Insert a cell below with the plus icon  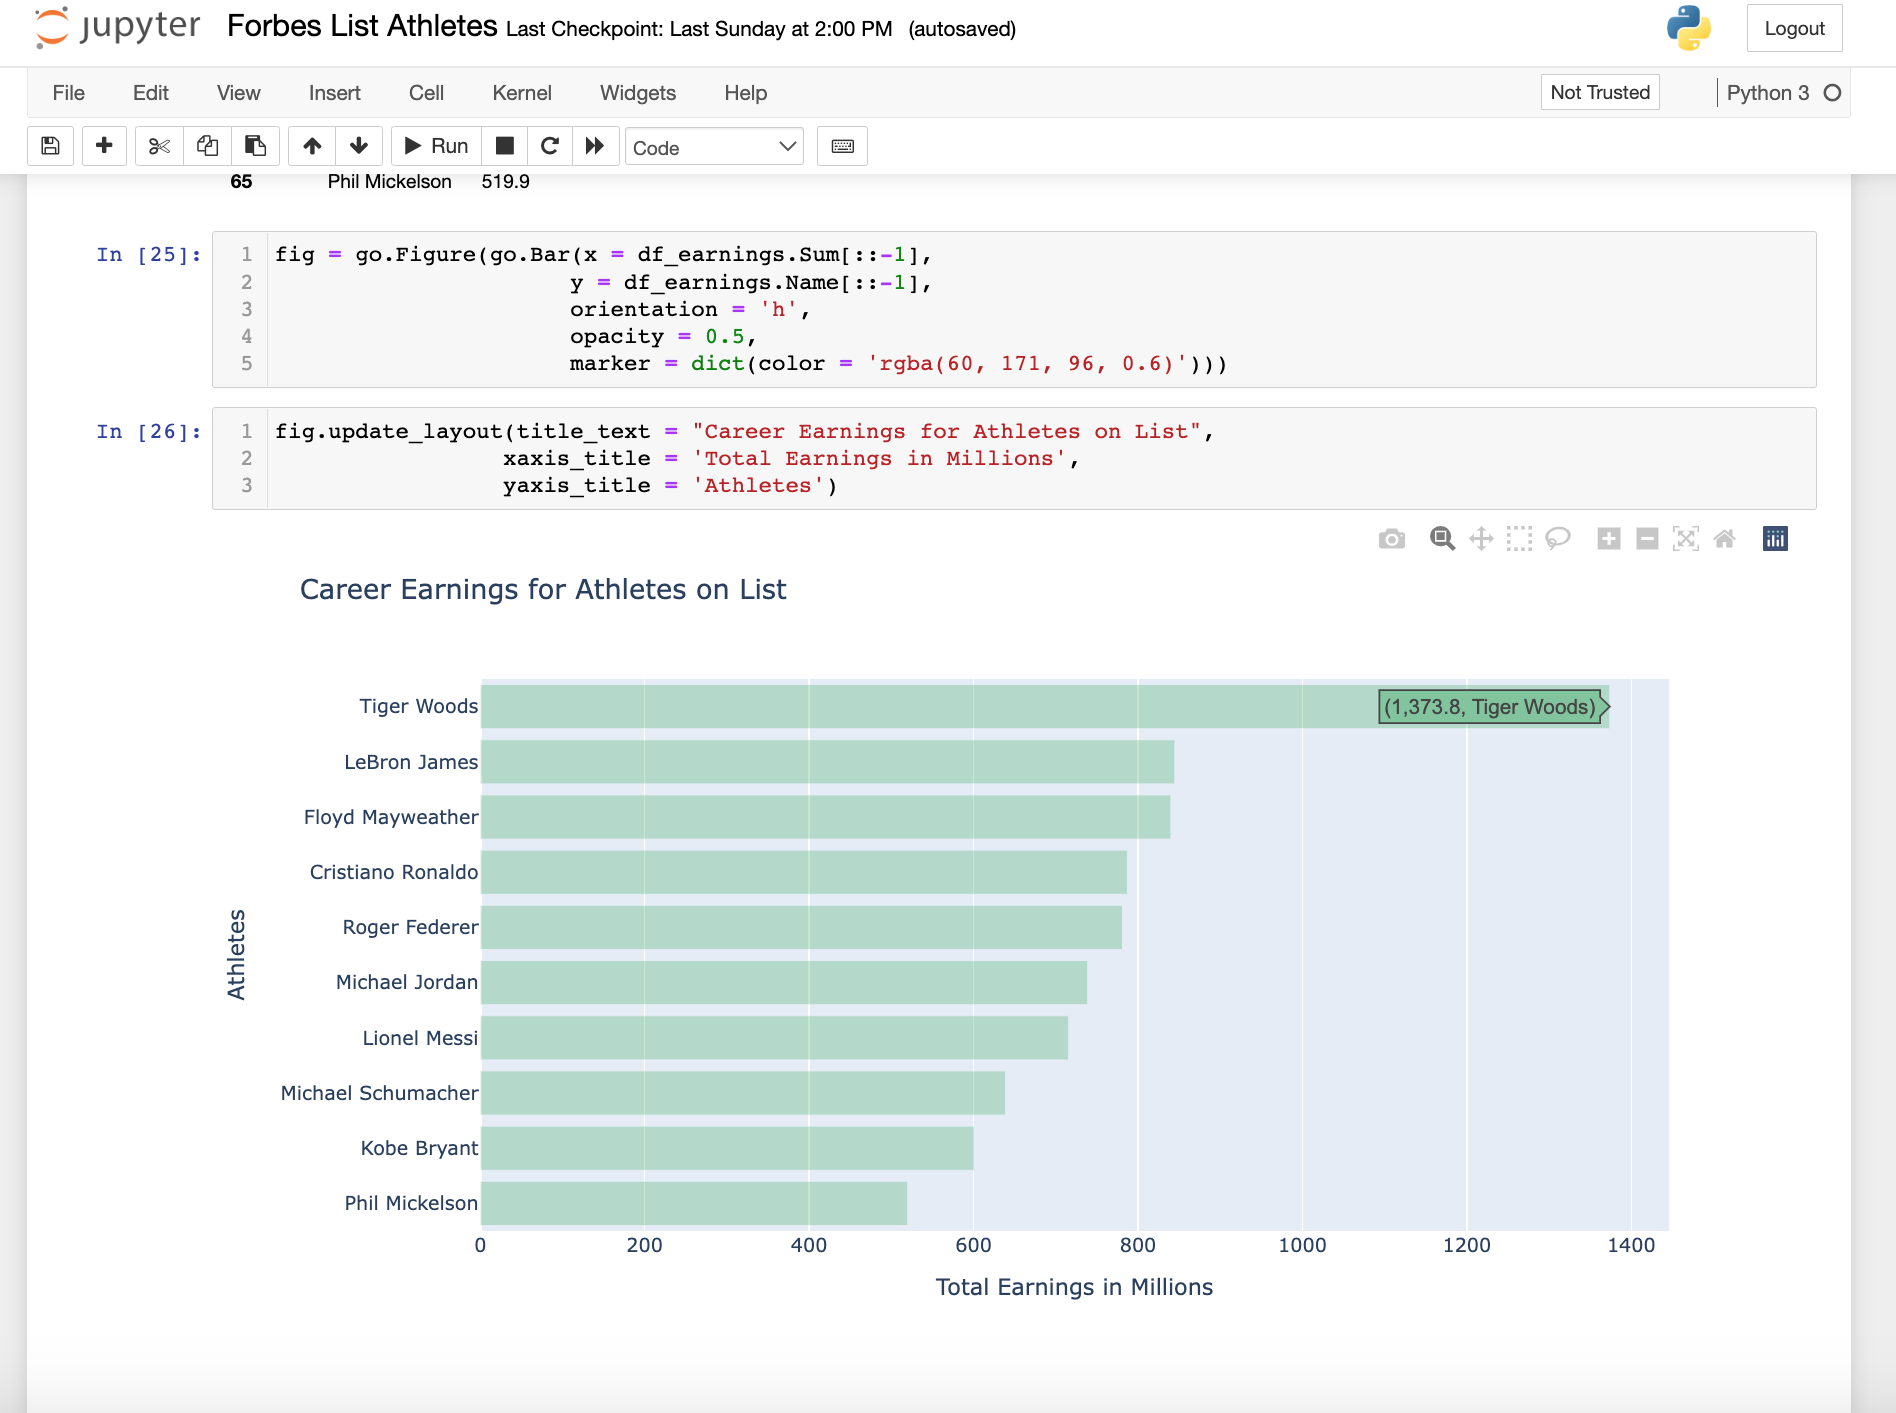point(104,146)
